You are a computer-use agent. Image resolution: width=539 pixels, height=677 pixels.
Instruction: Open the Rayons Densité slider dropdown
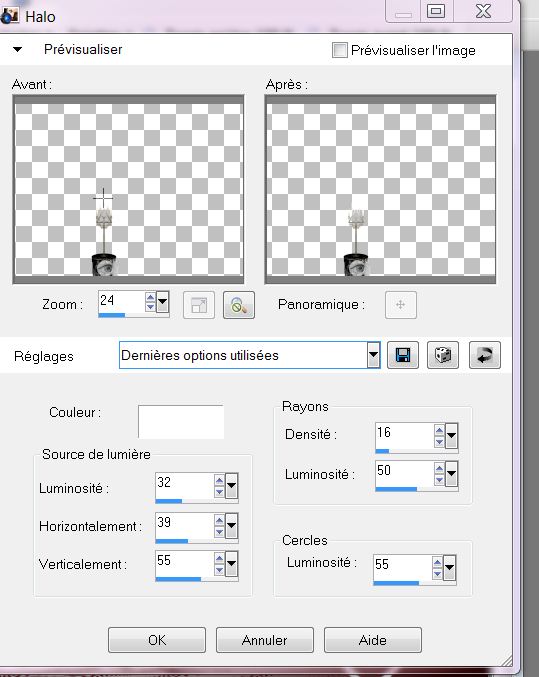point(451,435)
